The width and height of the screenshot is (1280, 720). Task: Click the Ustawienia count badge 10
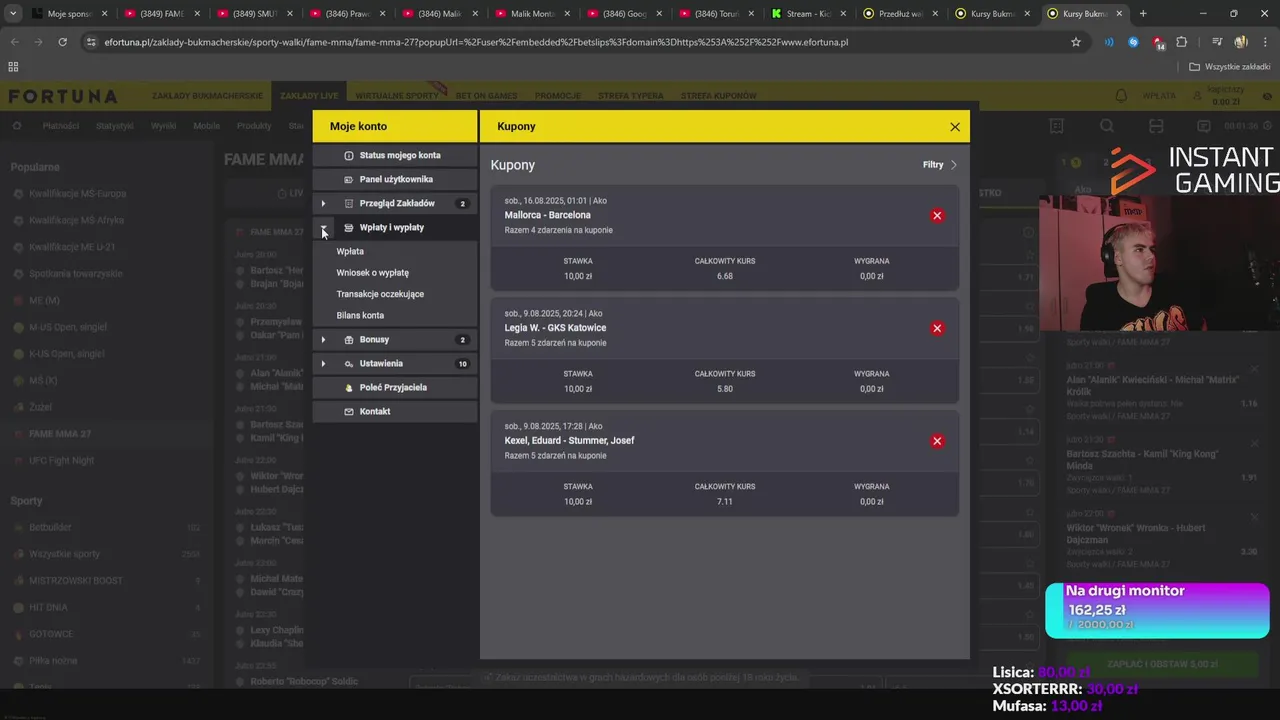pyautogui.click(x=462, y=364)
